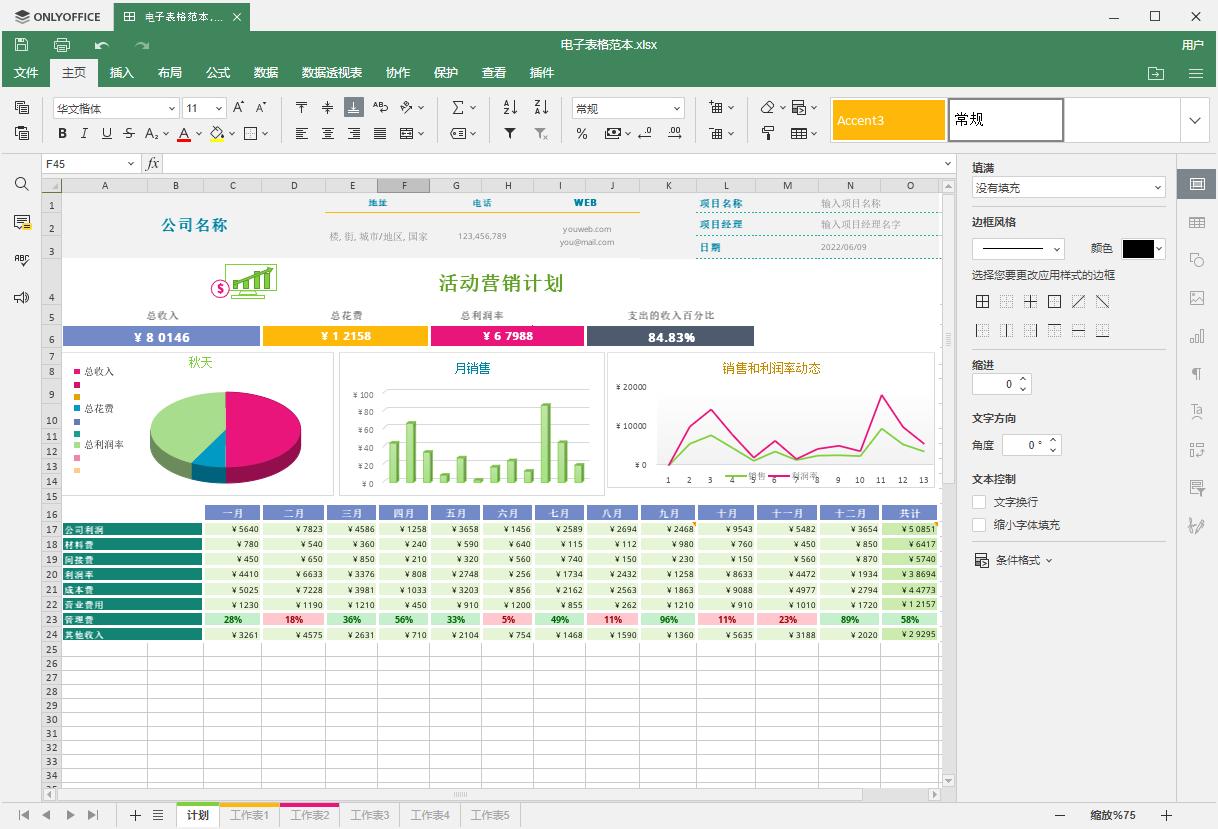This screenshot has width=1218, height=829.
Task: Click the black border color swatch
Action: 1138,249
